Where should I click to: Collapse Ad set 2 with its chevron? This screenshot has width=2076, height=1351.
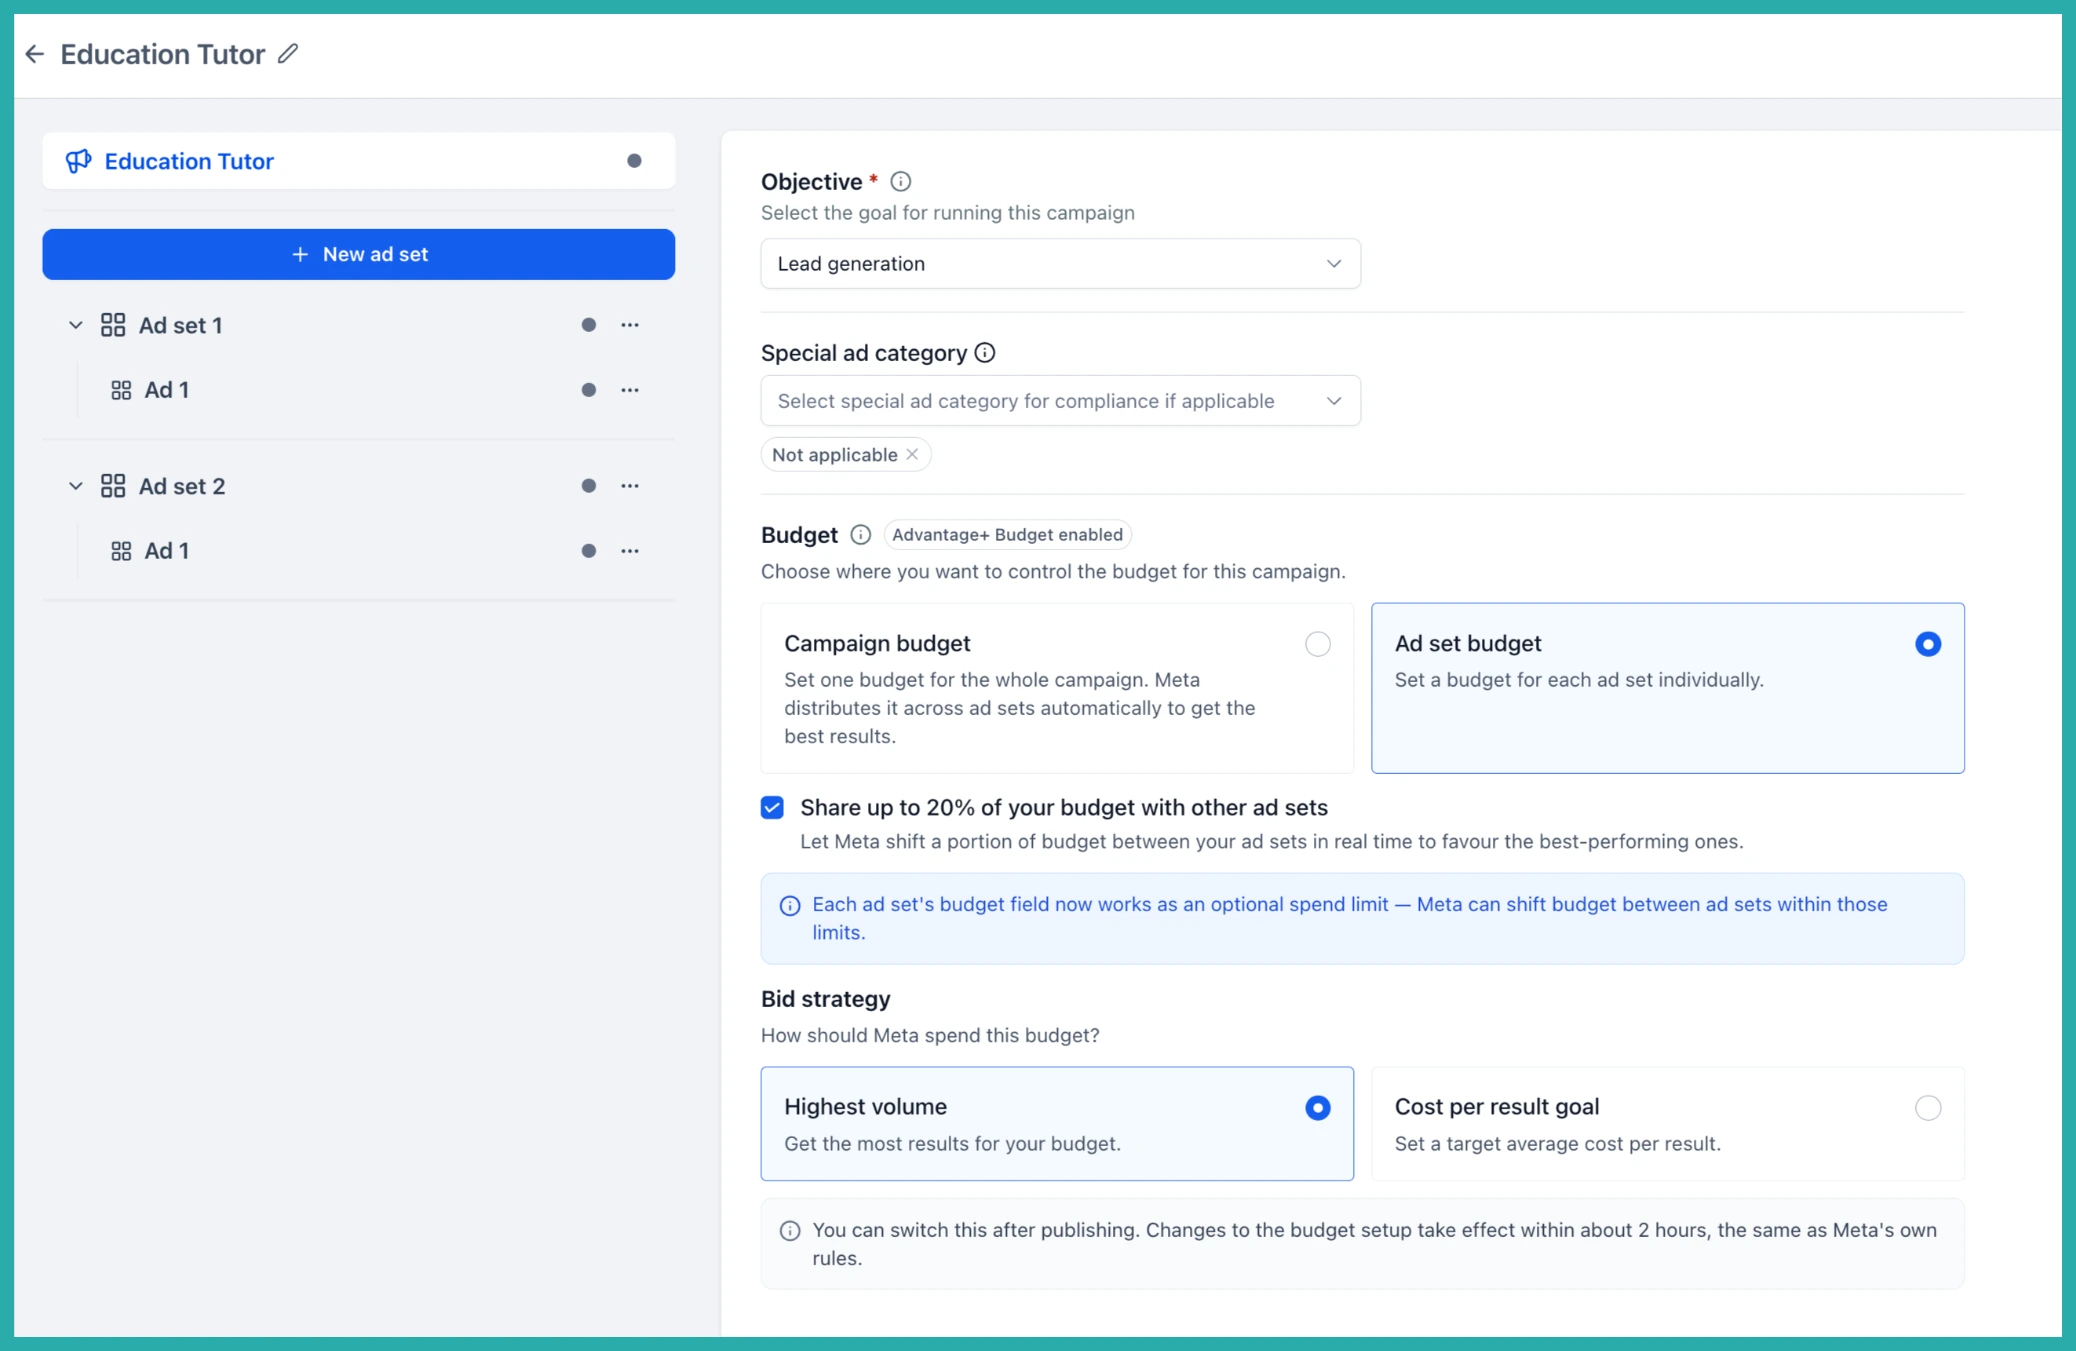75,486
